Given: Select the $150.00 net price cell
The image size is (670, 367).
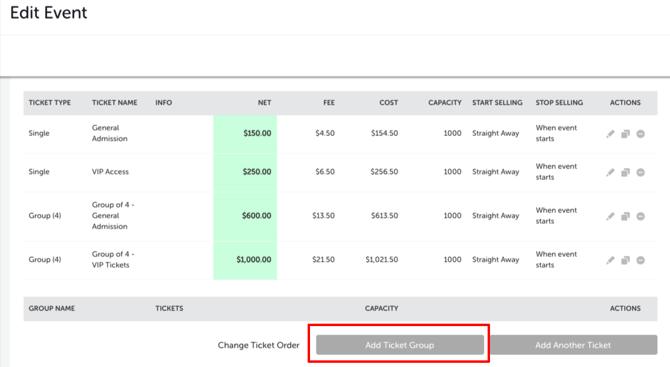Looking at the screenshot, I should click(245, 134).
